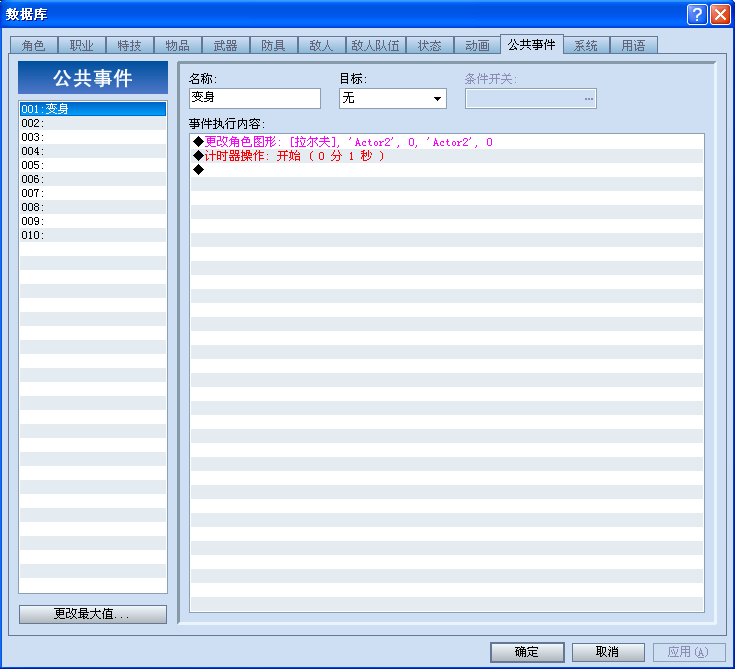Open the 用语 tab
Image resolution: width=735 pixels, height=669 pixels.
click(x=633, y=45)
